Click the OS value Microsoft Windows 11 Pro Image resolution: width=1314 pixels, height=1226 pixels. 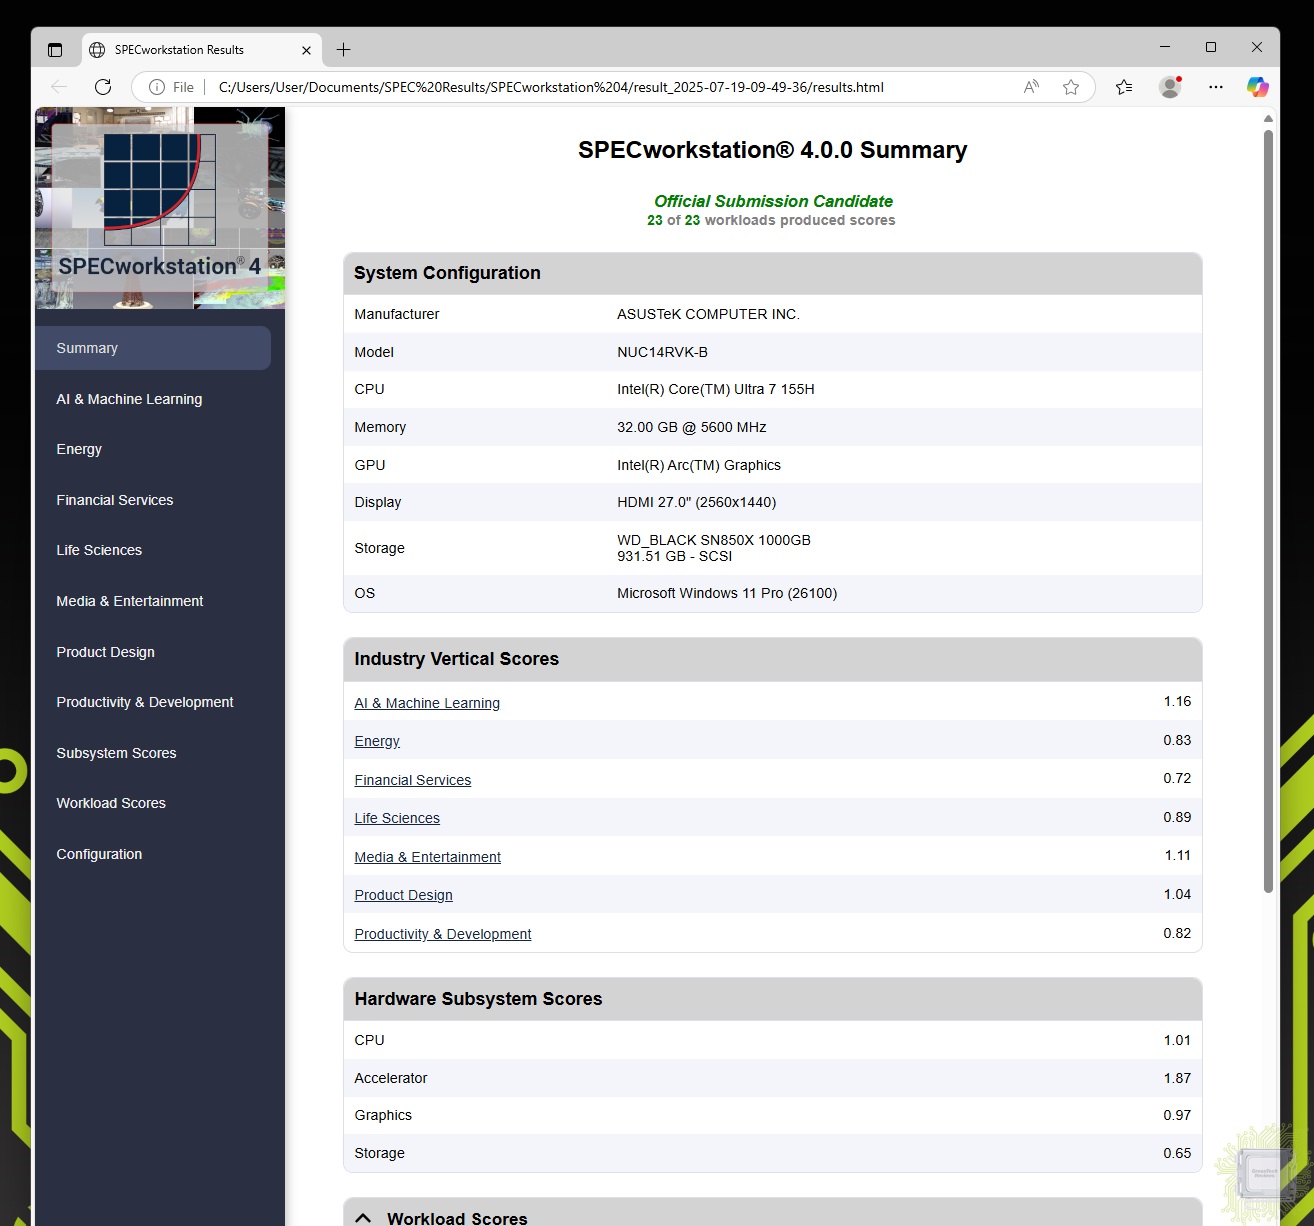[727, 593]
